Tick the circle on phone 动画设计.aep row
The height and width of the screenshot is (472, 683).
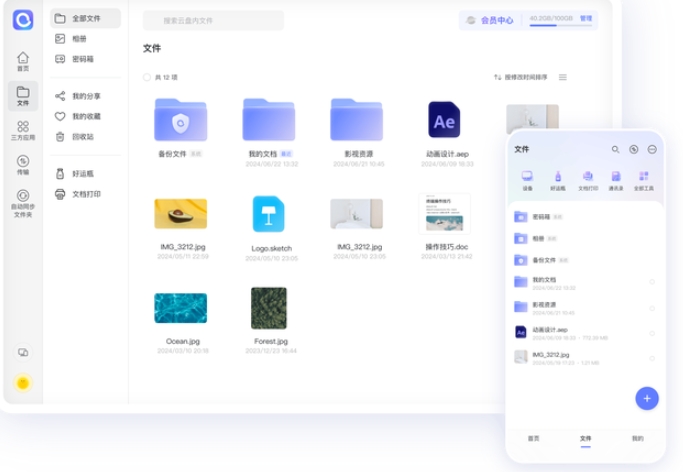pos(652,334)
